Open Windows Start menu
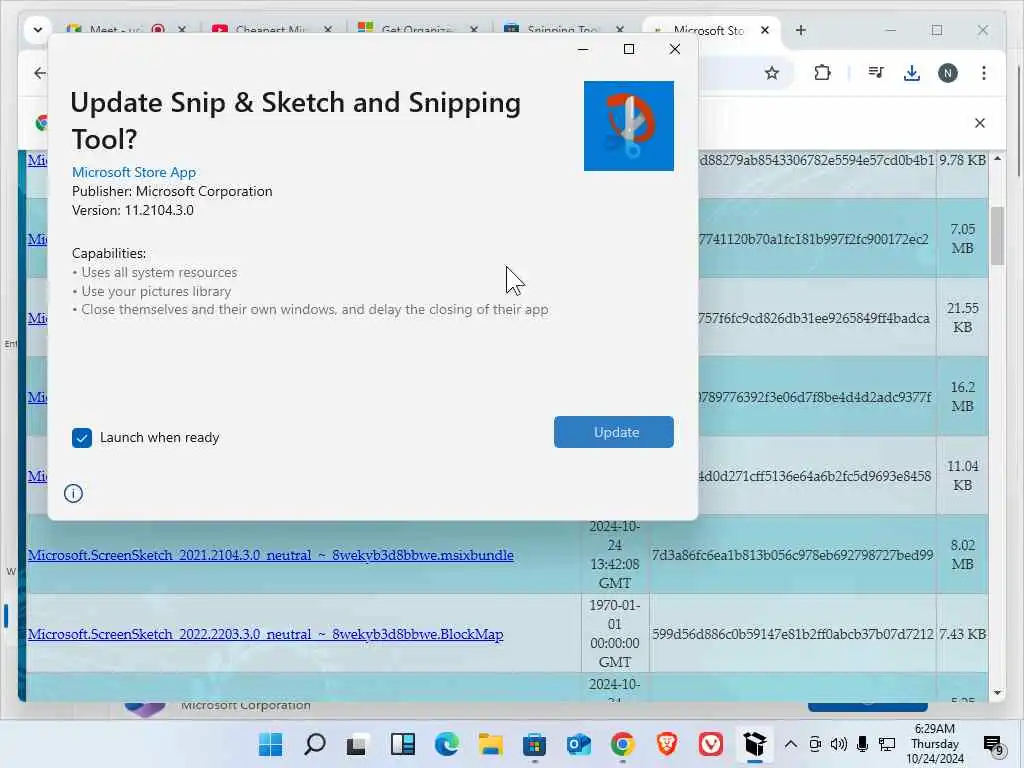 pos(270,744)
